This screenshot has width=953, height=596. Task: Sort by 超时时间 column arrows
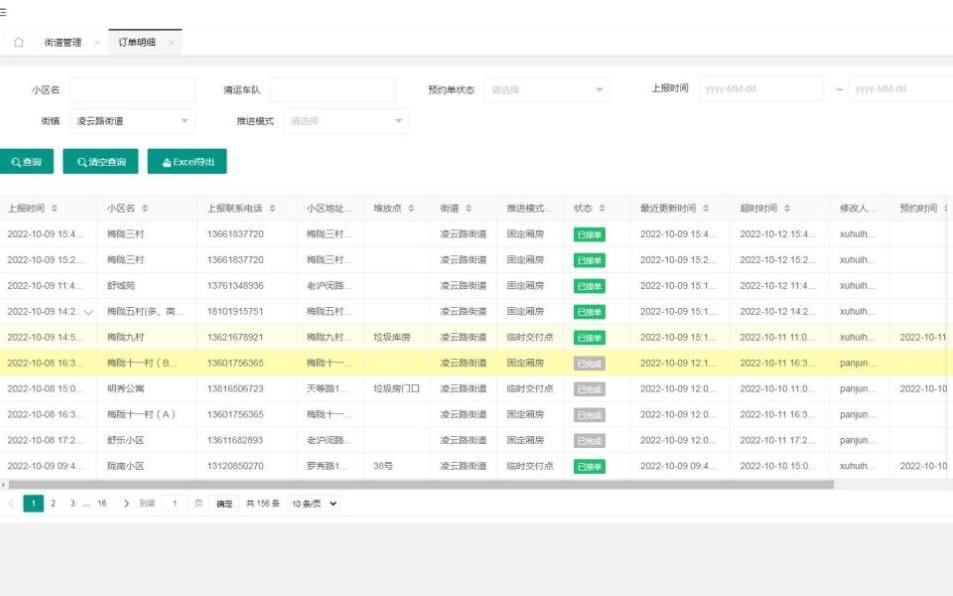787,208
